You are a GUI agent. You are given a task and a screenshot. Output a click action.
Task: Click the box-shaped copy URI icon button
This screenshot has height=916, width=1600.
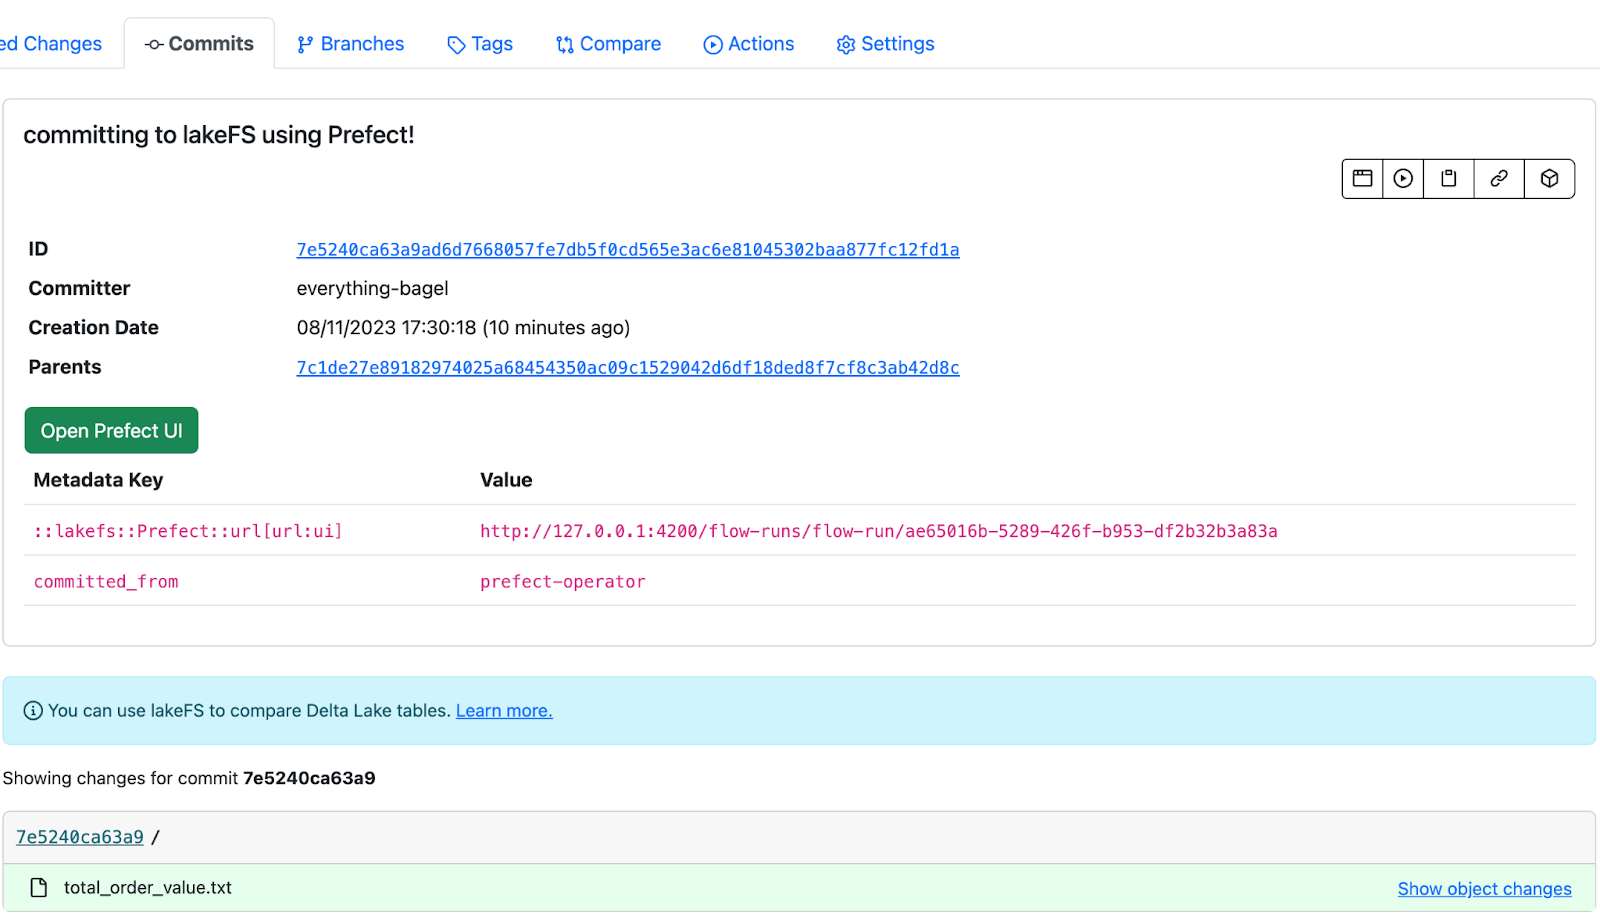click(x=1549, y=179)
